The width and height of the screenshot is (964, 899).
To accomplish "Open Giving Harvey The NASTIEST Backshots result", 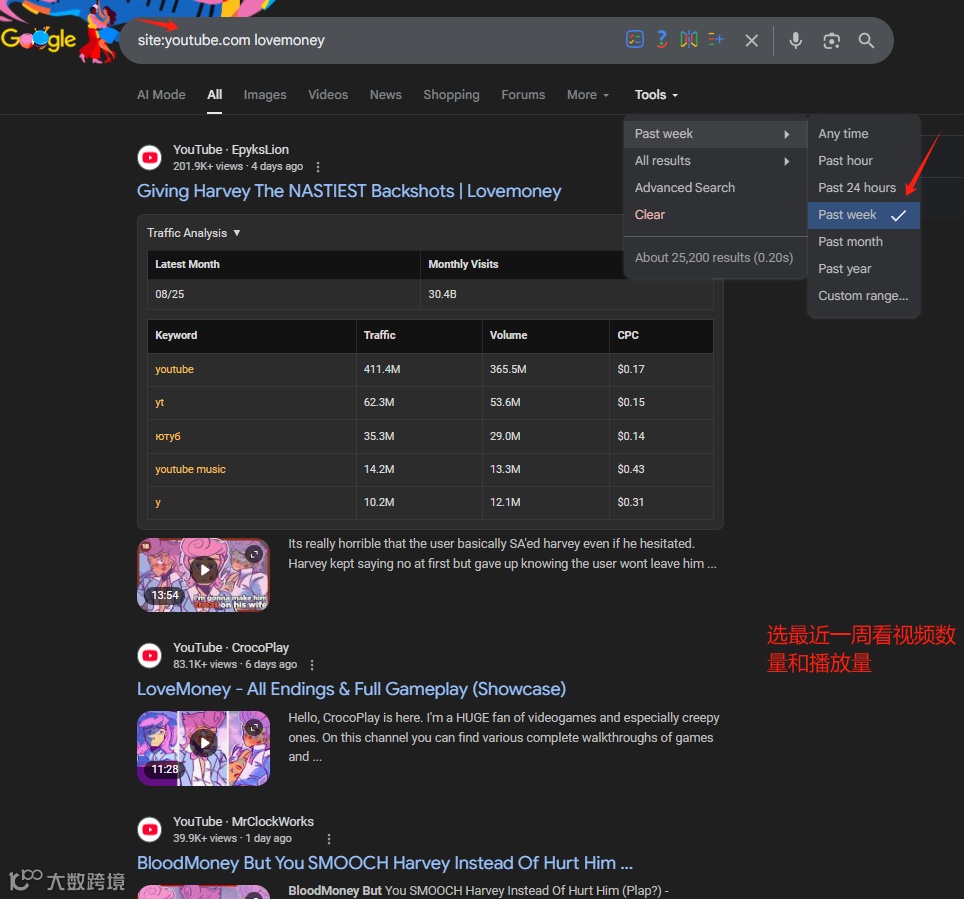I will point(349,191).
